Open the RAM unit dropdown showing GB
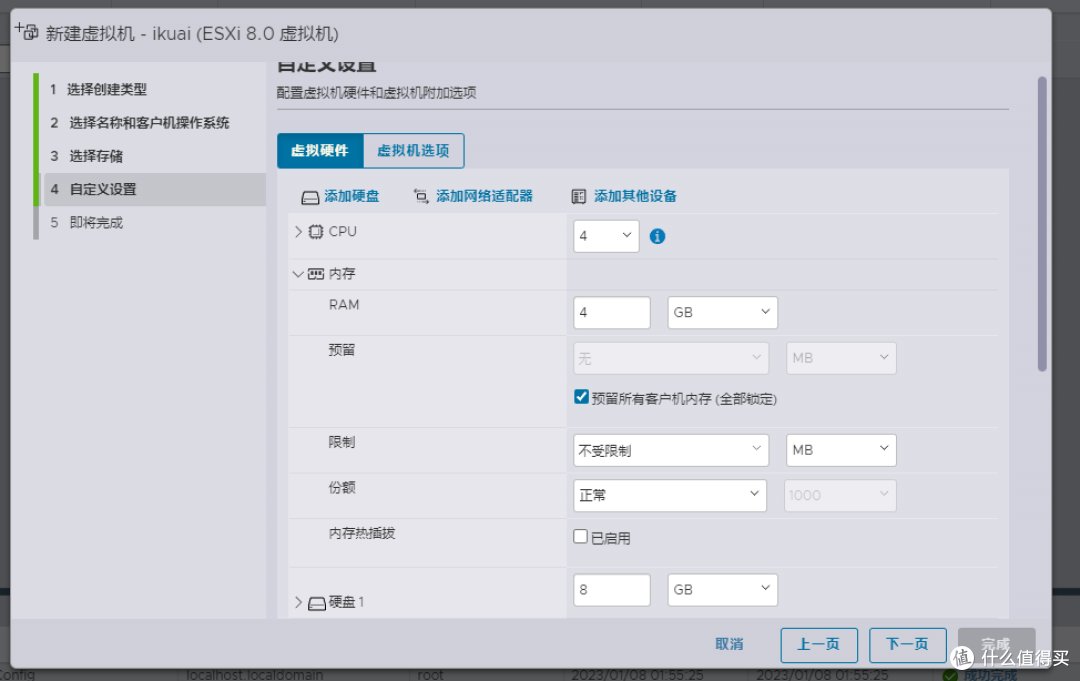 point(722,312)
